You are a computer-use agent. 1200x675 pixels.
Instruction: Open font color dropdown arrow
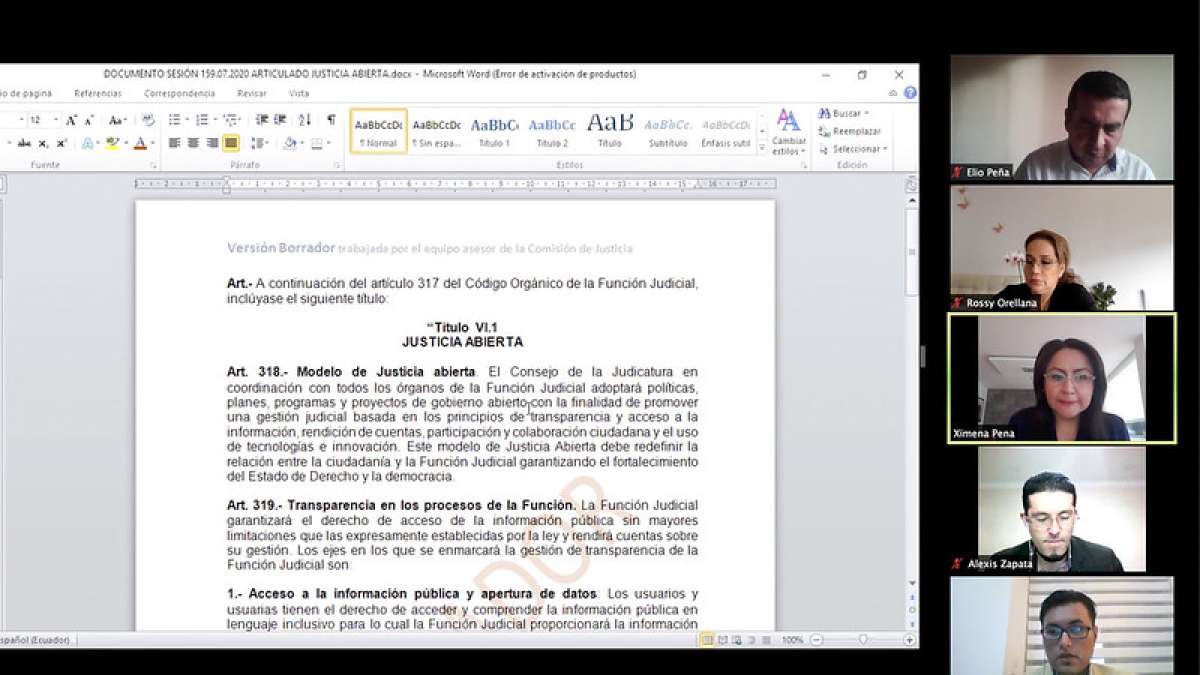(153, 143)
